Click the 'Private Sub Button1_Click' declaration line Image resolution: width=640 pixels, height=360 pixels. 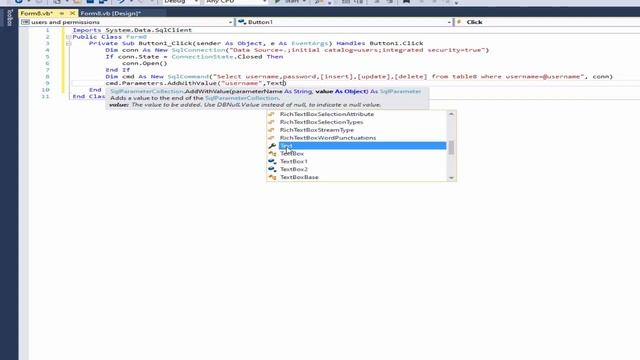(x=256, y=43)
